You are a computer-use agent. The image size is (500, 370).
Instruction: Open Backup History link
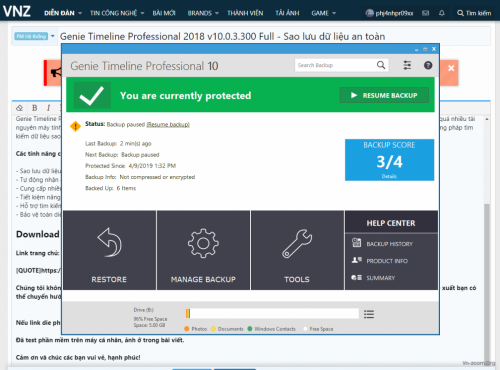[x=390, y=244]
